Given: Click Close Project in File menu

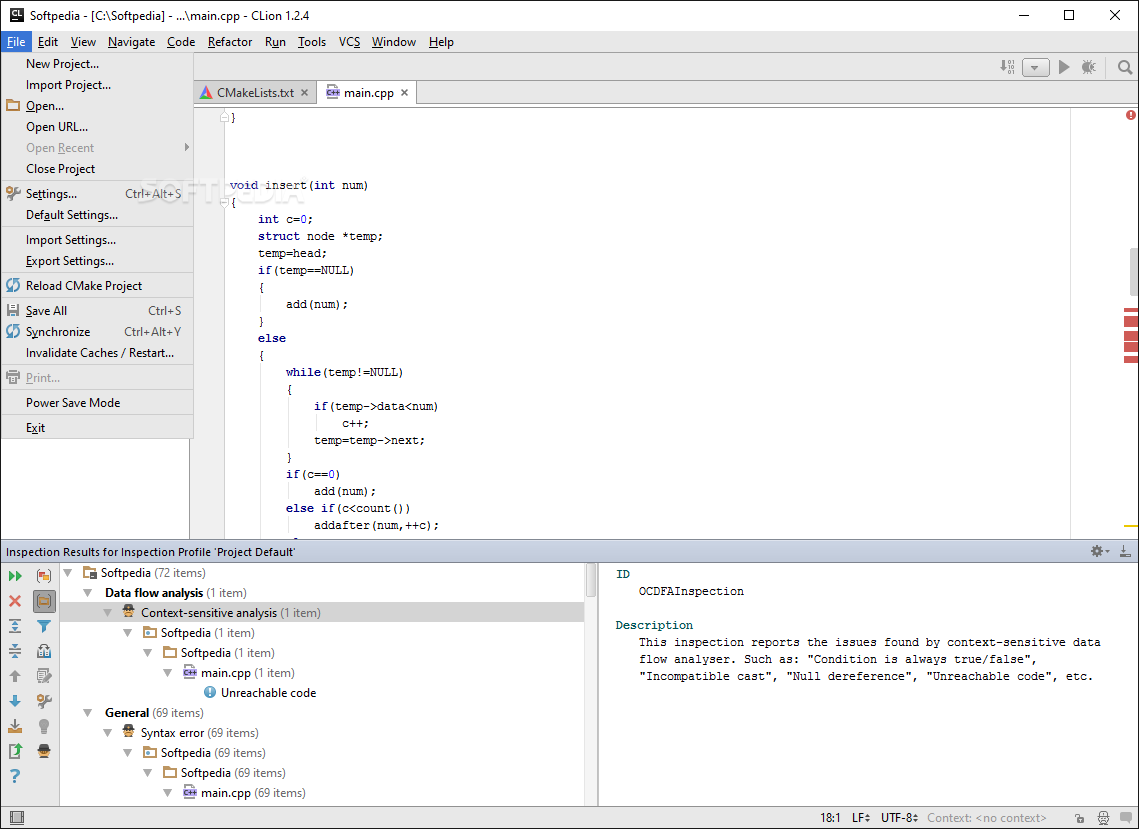Looking at the screenshot, I should coord(97,169).
